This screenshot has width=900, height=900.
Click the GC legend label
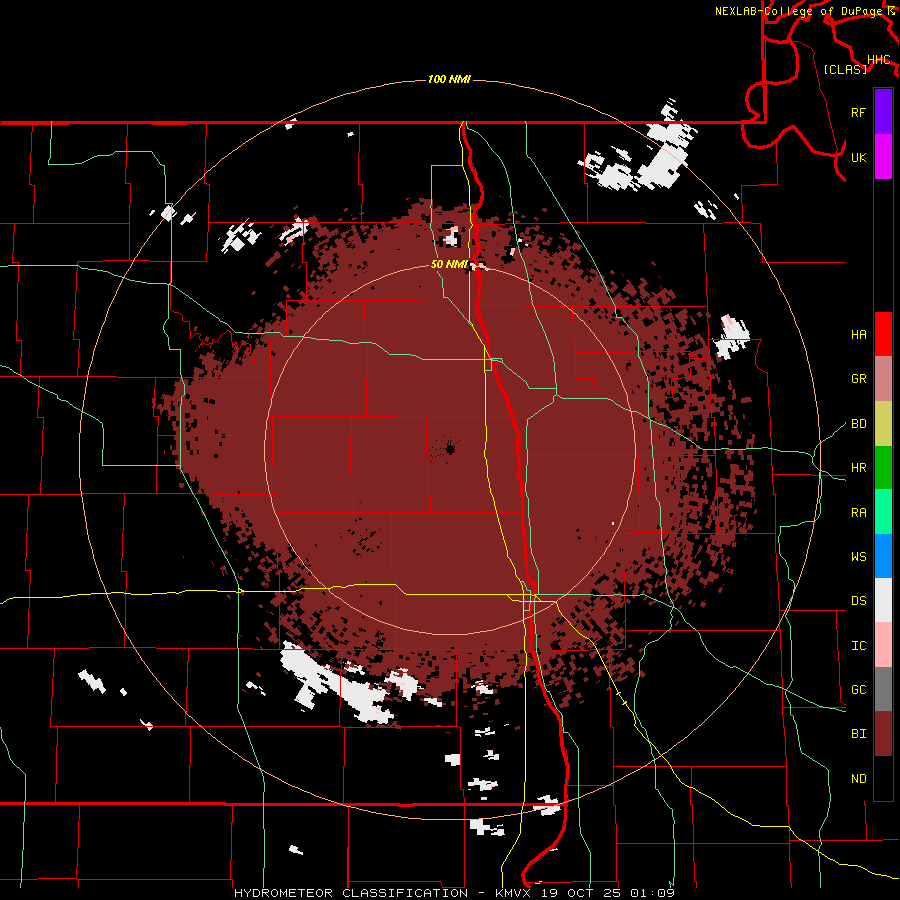coord(858,690)
